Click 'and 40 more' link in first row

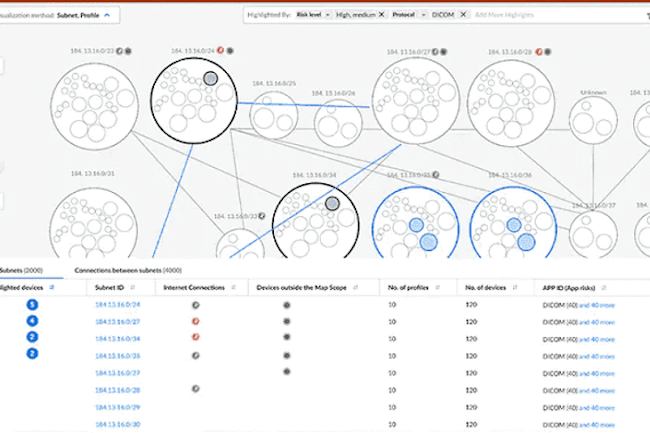(x=598, y=304)
